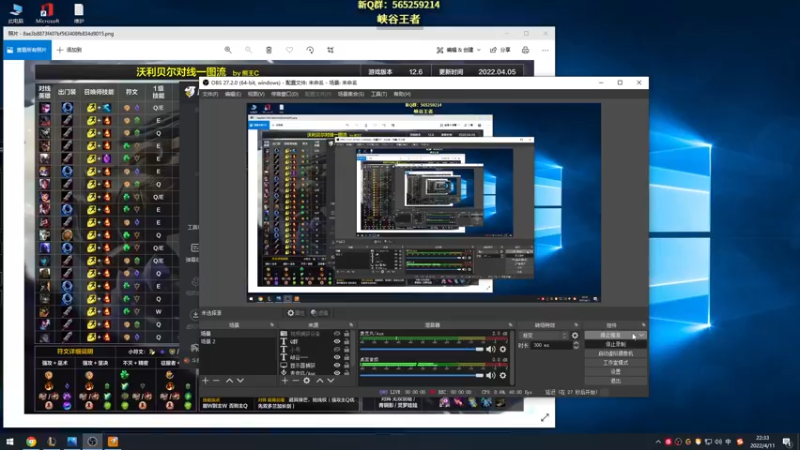This screenshot has height=450, width=800.
Task: Open the OBS 视图(V) menu
Action: pos(256,94)
